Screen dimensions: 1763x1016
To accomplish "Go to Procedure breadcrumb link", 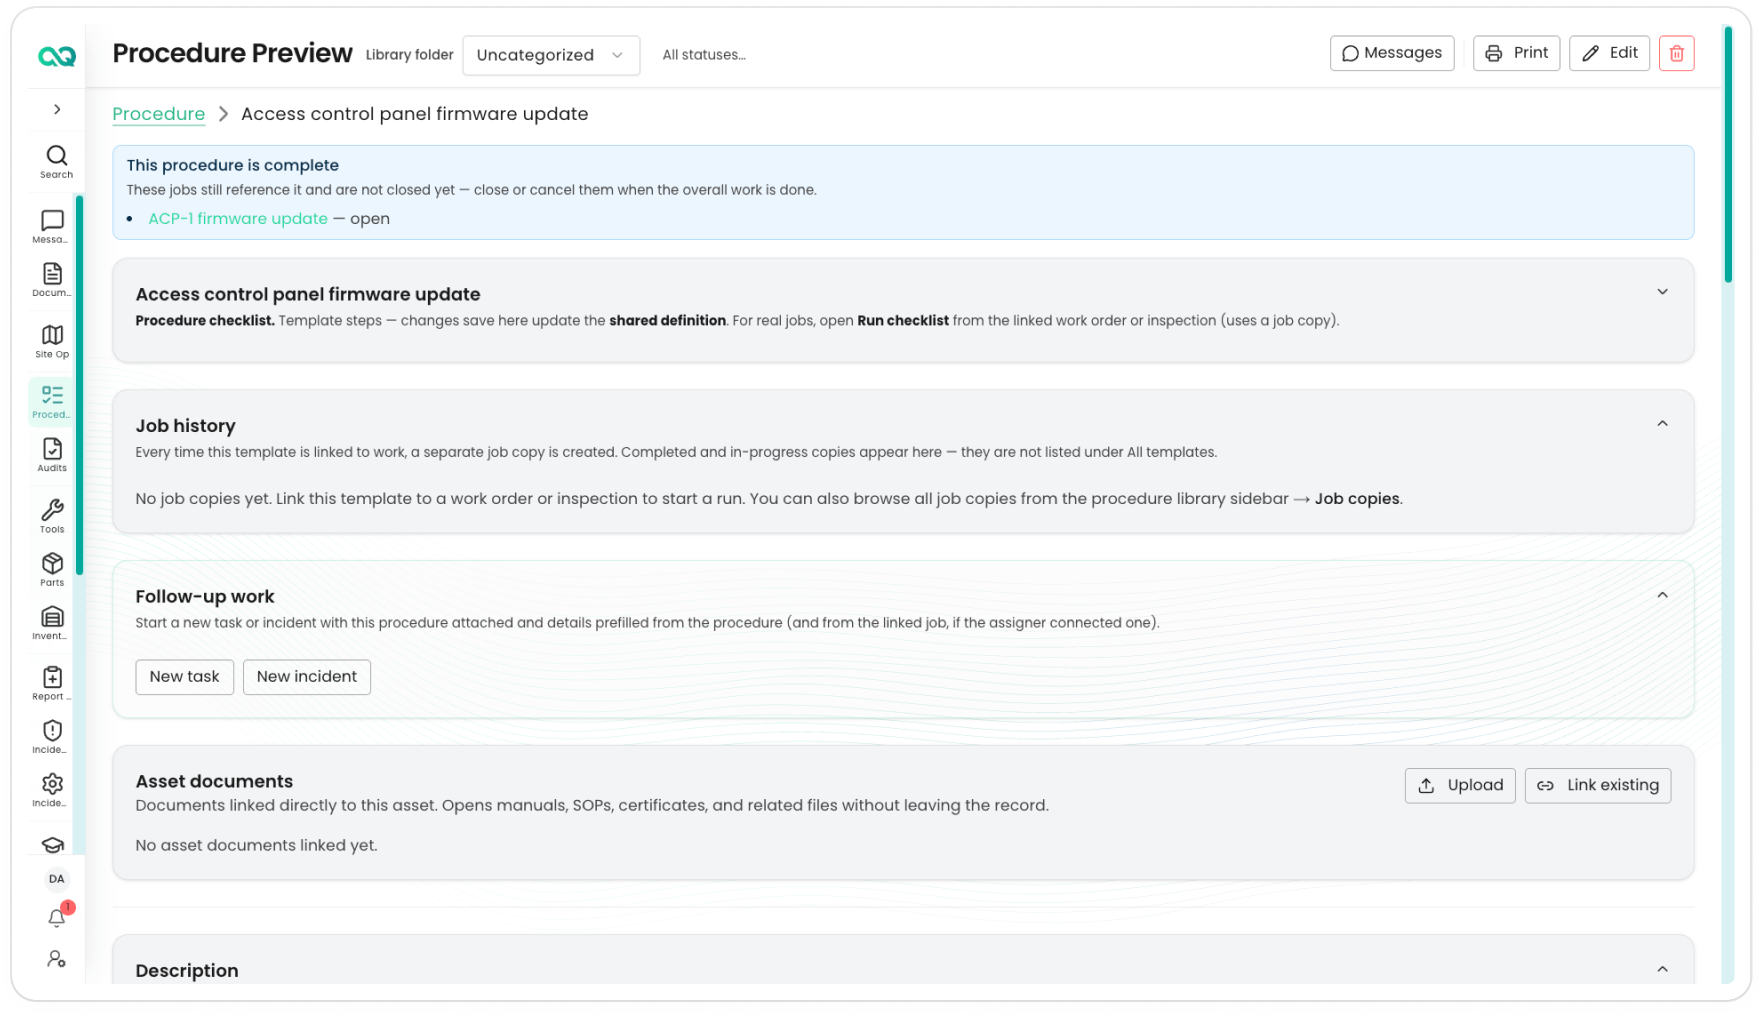I will click(158, 114).
